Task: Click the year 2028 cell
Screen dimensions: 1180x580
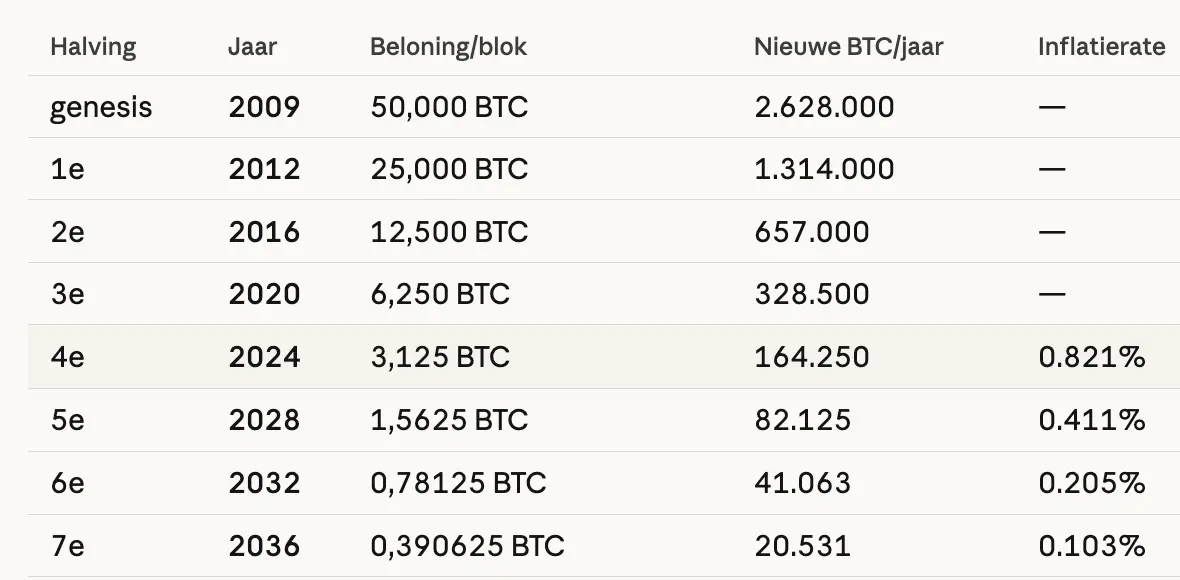Action: click(264, 420)
